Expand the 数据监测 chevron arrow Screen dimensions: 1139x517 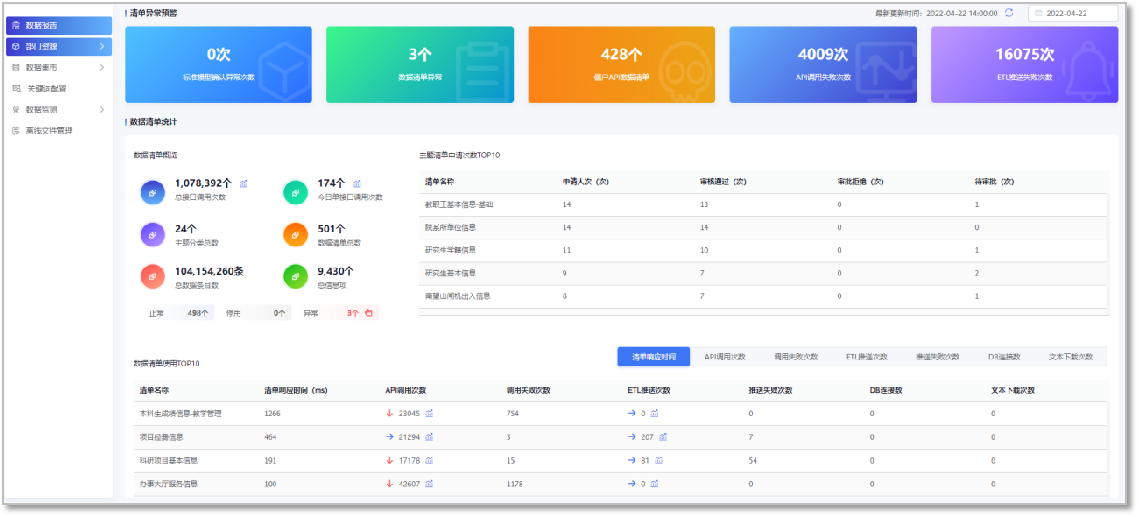click(x=102, y=110)
